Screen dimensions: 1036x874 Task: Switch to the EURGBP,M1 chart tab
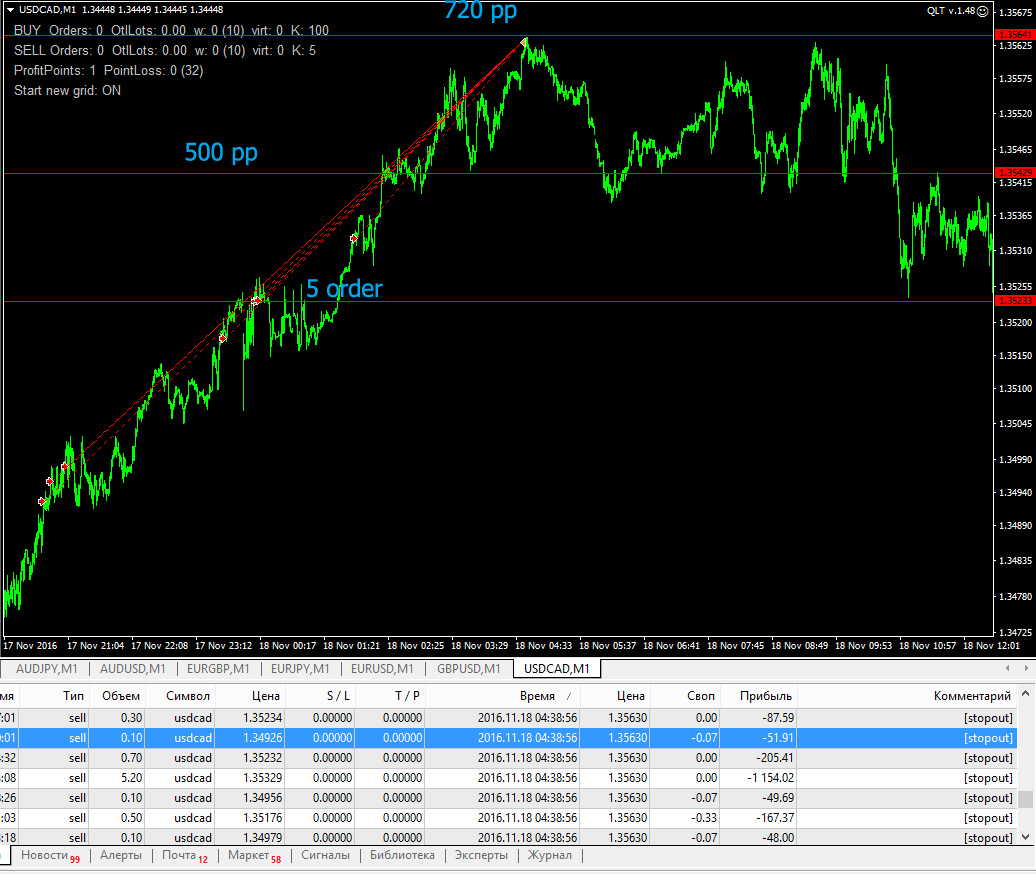[x=218, y=669]
